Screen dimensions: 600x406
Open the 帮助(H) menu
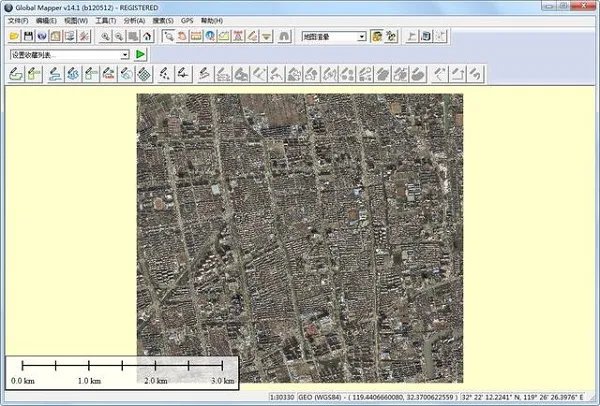coord(211,20)
